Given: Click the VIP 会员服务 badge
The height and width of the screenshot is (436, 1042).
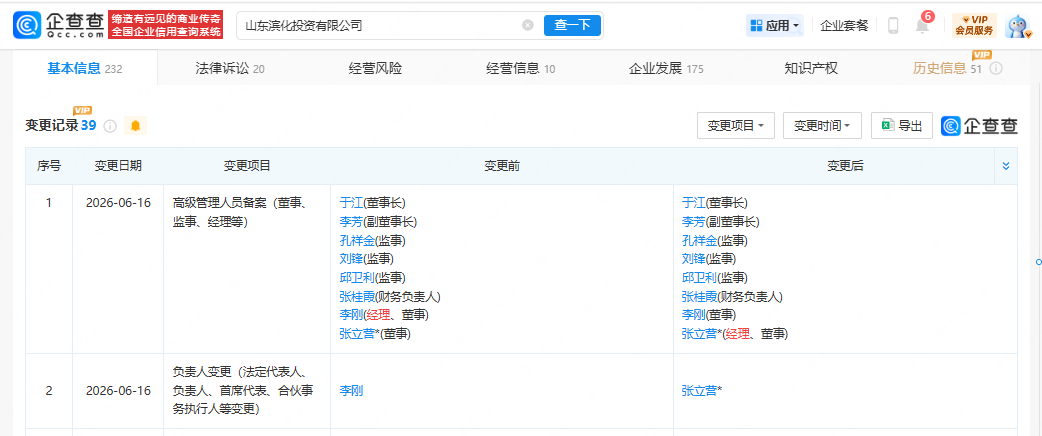Looking at the screenshot, I should (974, 25).
